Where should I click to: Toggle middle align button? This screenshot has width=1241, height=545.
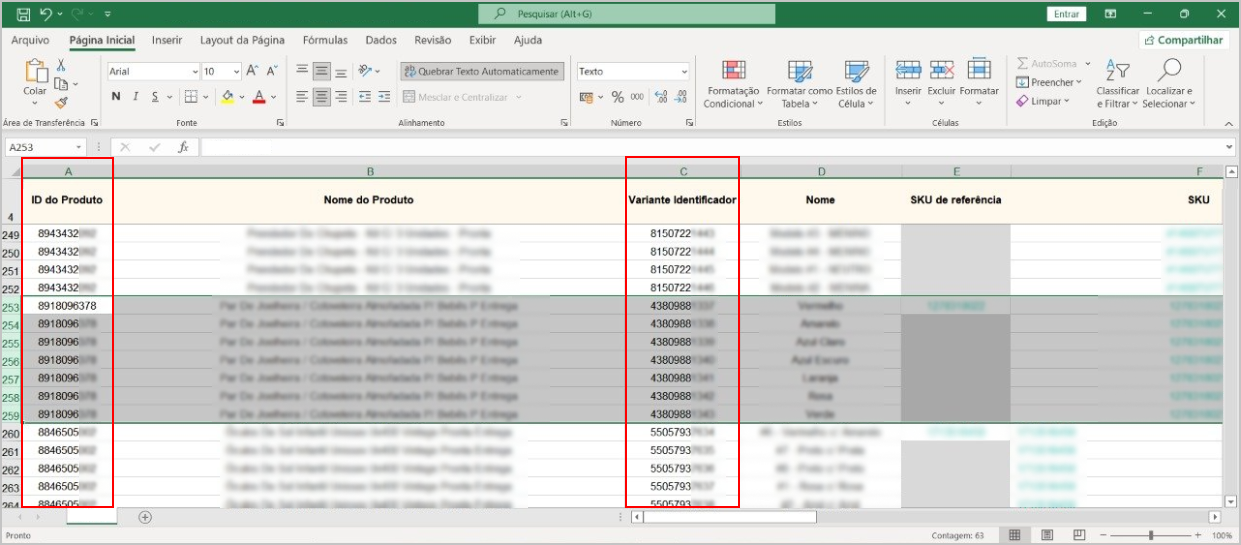click(322, 71)
